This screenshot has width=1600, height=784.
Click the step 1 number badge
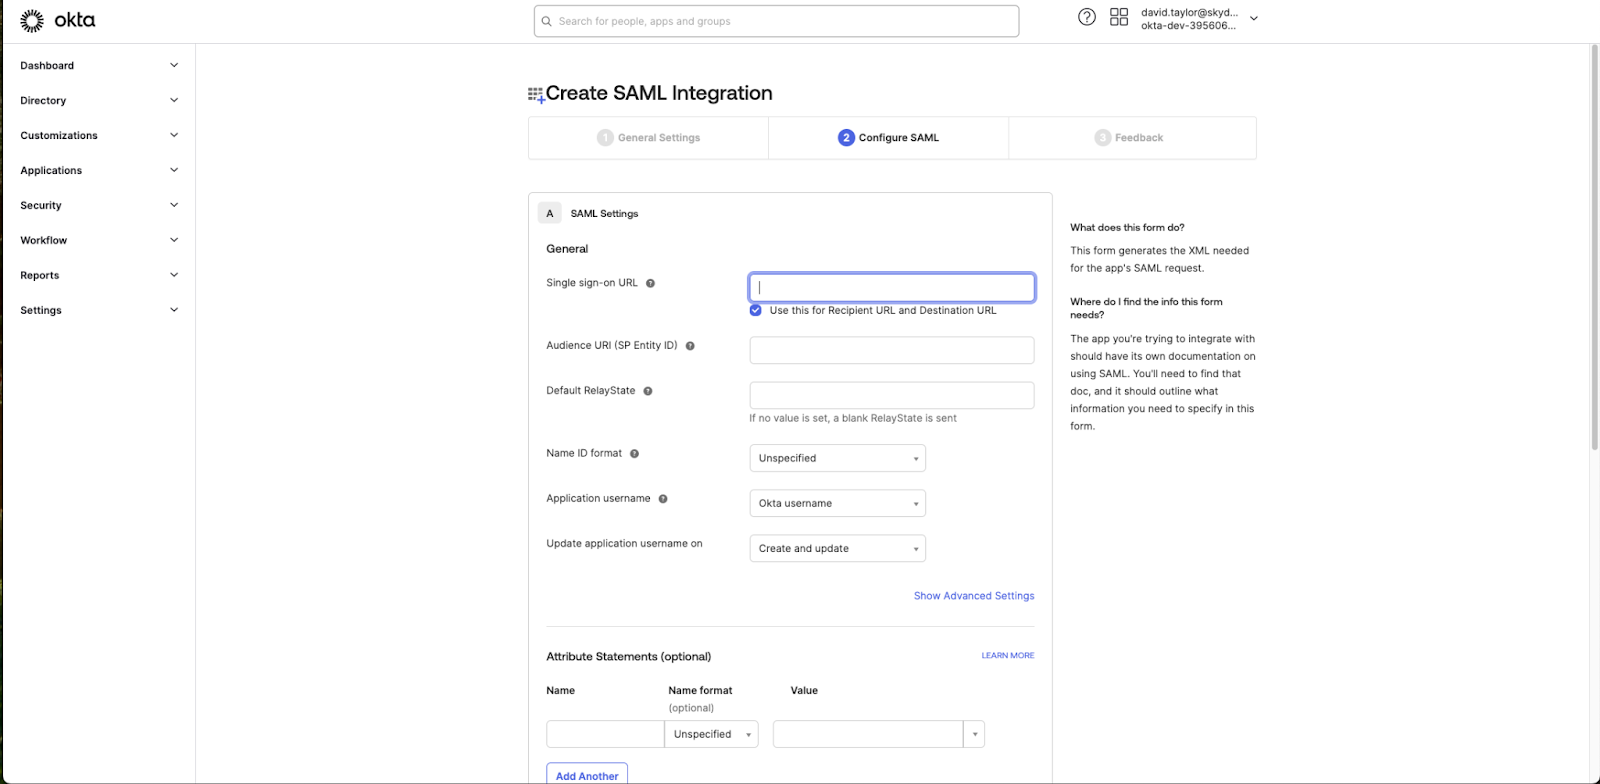(605, 138)
